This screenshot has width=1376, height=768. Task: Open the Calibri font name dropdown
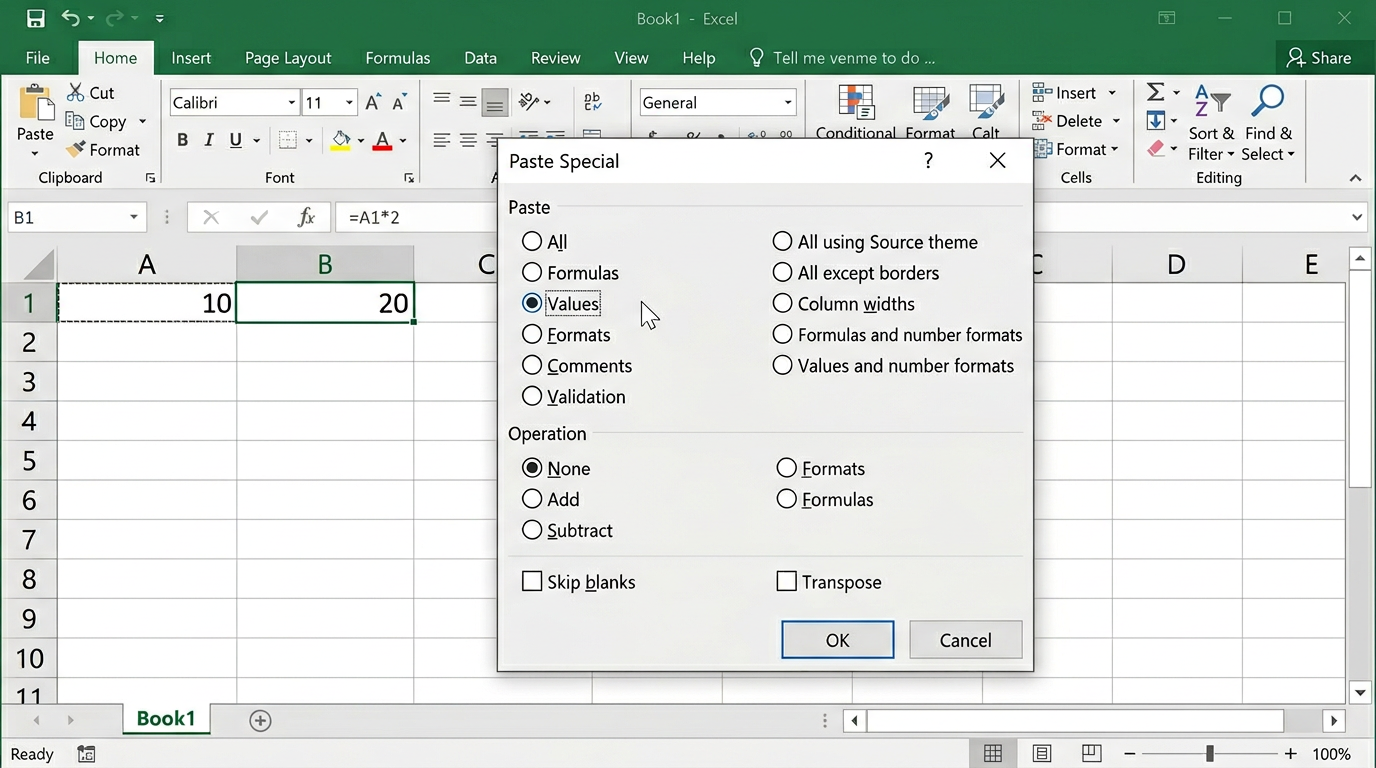291,103
